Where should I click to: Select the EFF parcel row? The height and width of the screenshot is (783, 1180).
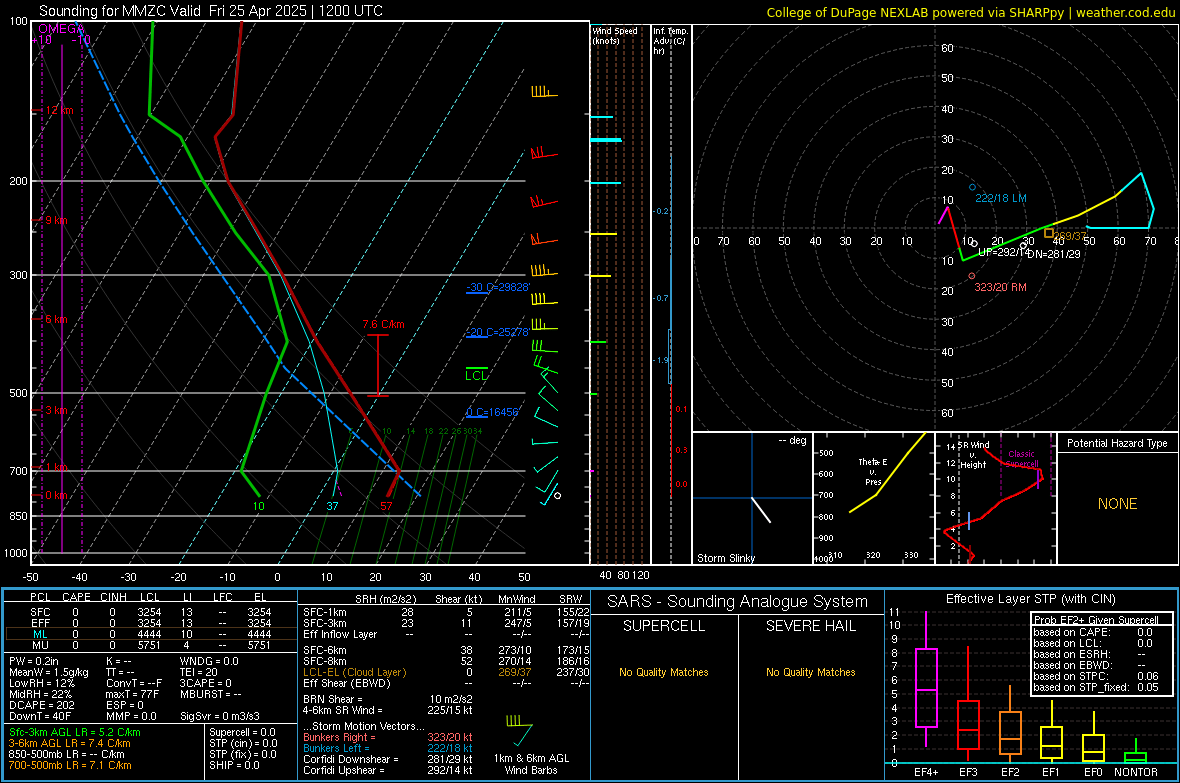(151, 623)
